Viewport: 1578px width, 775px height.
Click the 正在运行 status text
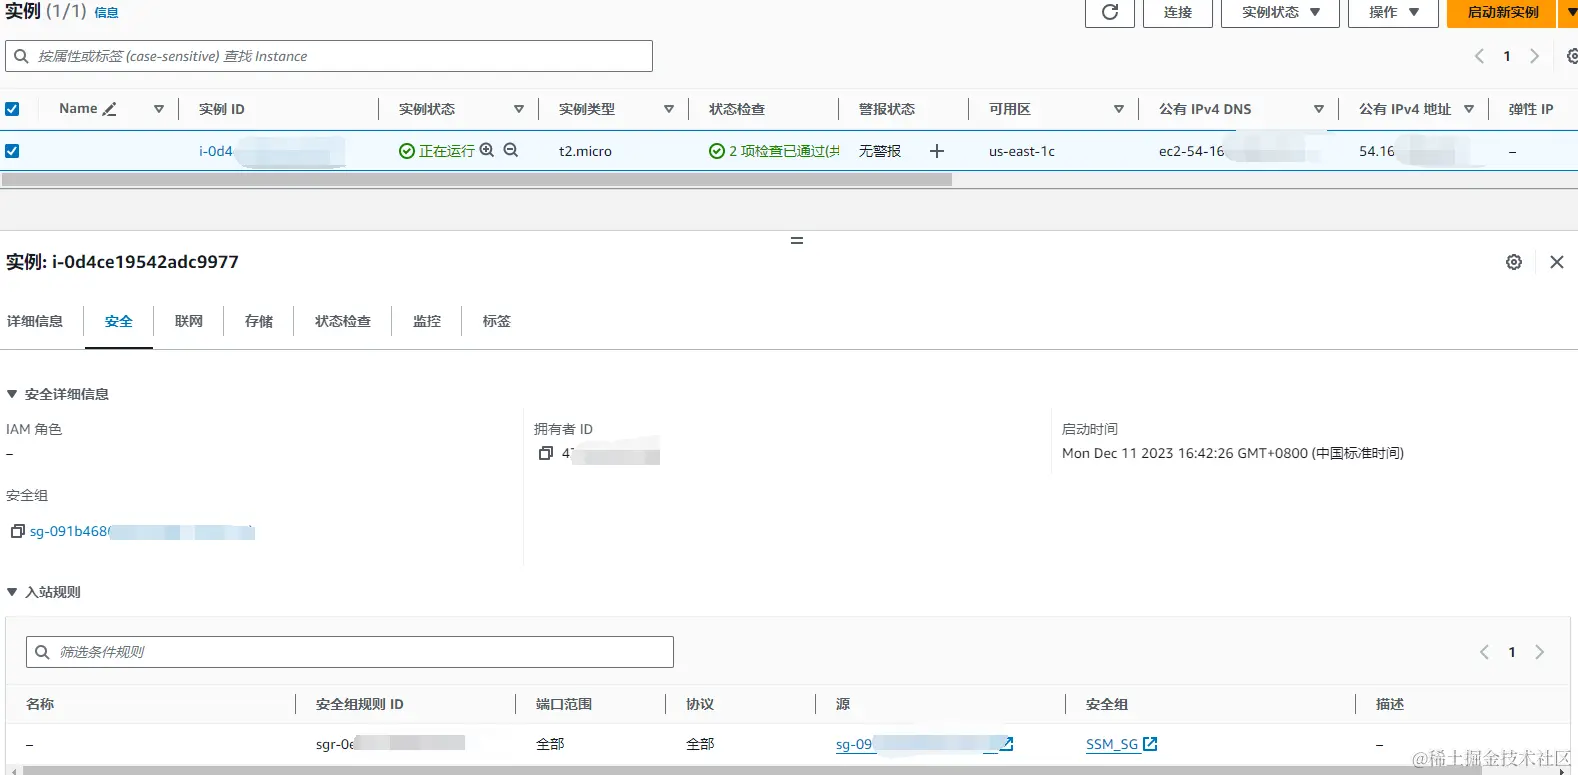447,151
